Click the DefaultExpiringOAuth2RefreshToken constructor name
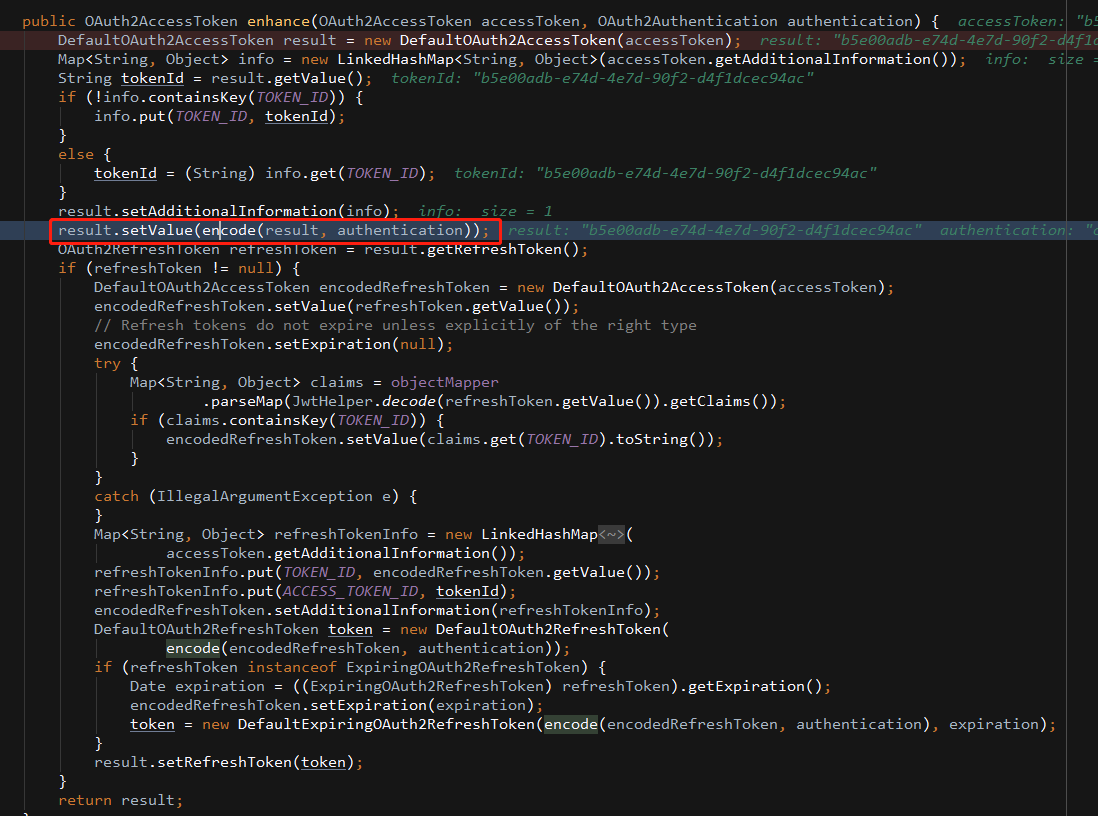1098x816 pixels. [x=387, y=724]
